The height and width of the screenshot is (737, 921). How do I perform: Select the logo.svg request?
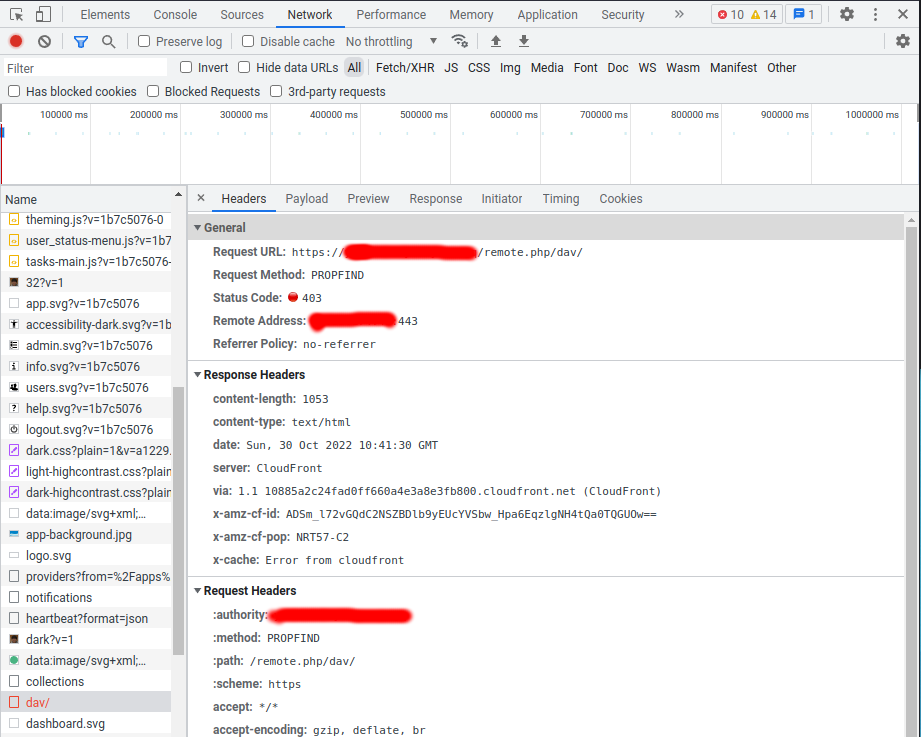(86, 556)
